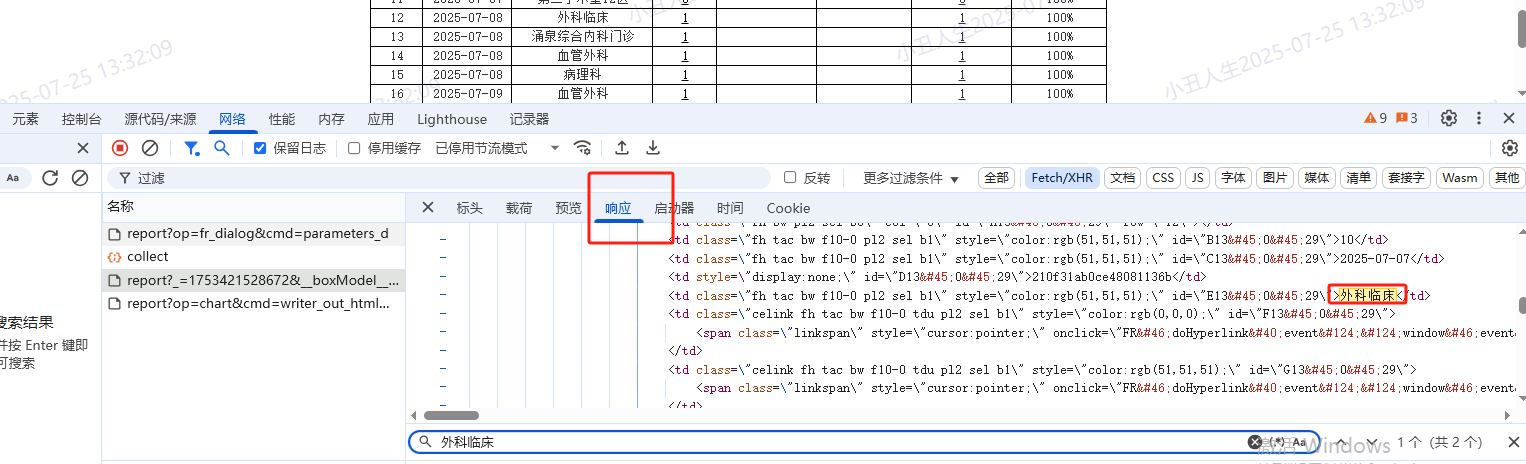Open 应用 panel tab

click(380, 119)
